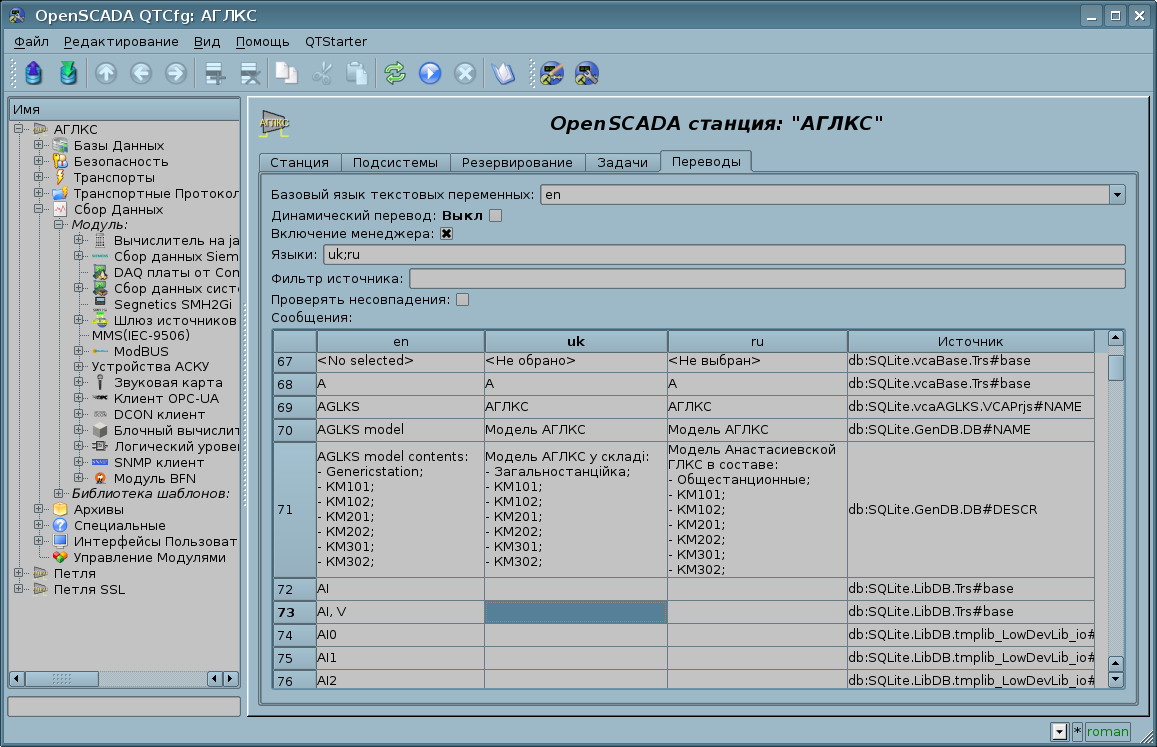The width and height of the screenshot is (1157, 747).
Task: Open the Помощь menu
Action: [263, 42]
